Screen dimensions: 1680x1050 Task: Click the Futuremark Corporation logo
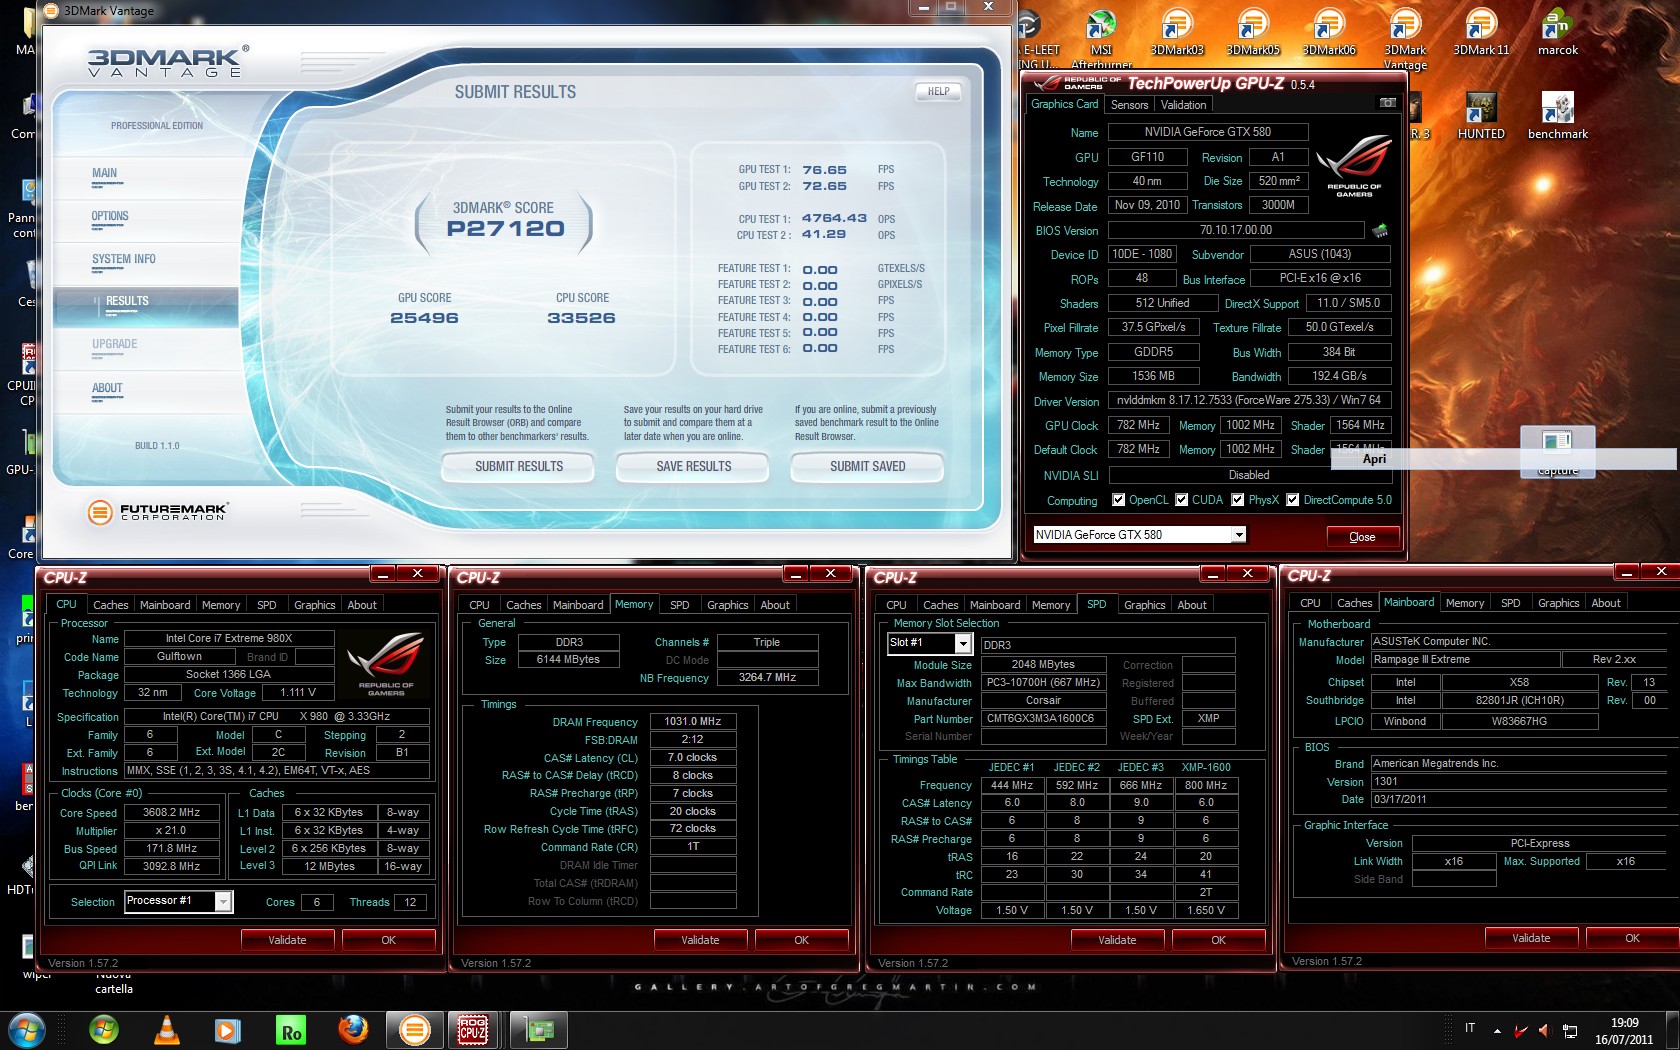coord(158,512)
